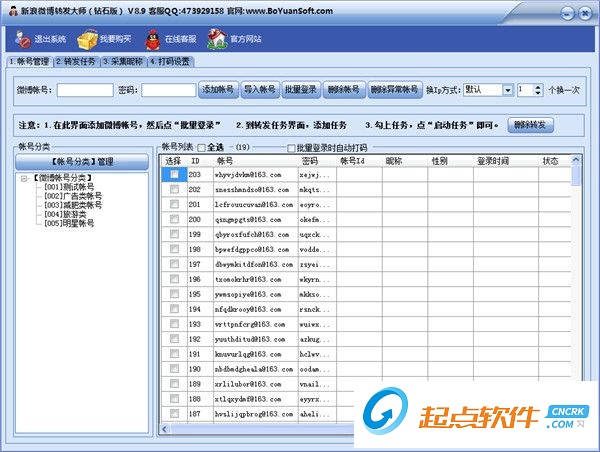Check the box for account ID 199

tap(174, 234)
